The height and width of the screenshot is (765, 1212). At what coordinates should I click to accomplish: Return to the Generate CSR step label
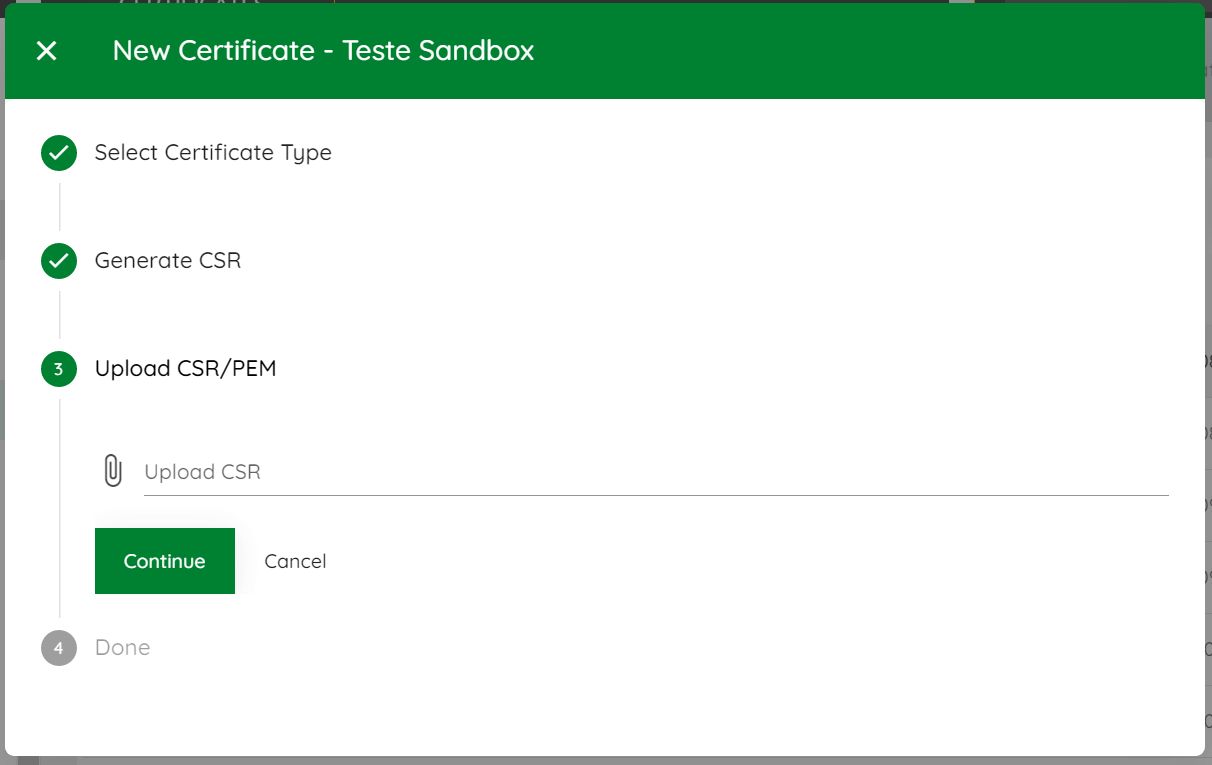click(x=168, y=261)
